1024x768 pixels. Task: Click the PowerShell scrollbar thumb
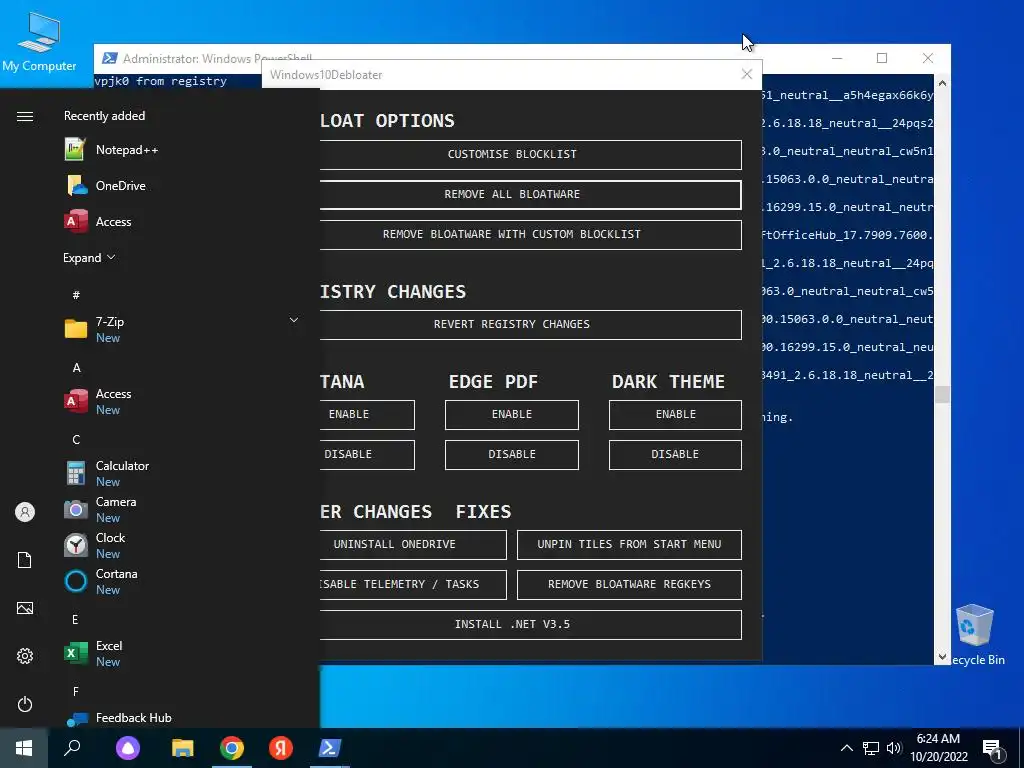(942, 394)
